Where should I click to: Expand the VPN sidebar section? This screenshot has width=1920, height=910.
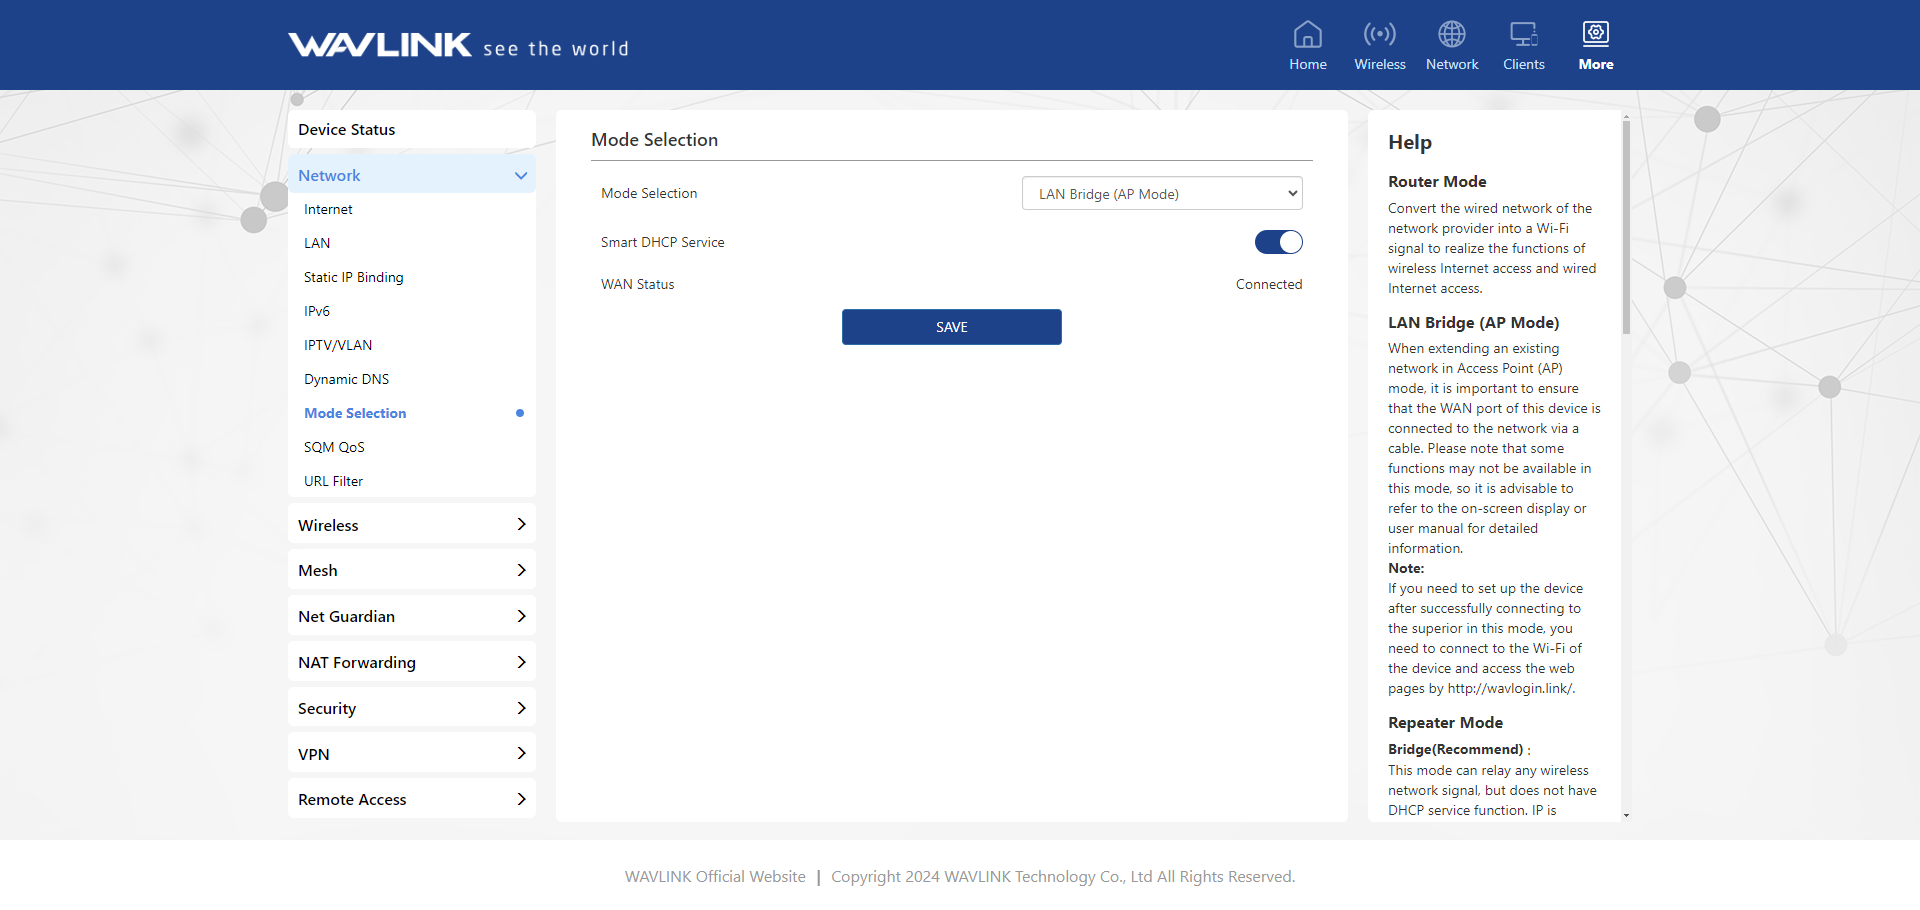[411, 754]
